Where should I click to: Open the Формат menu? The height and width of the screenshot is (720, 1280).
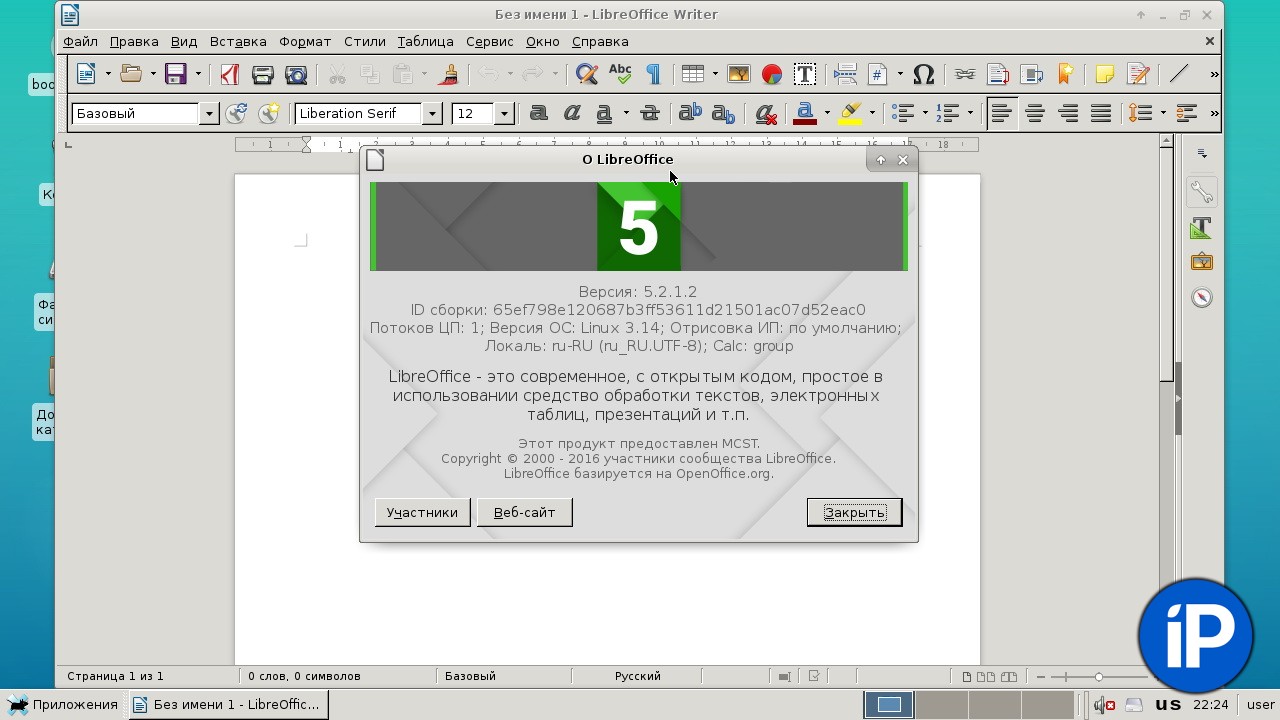click(x=305, y=42)
